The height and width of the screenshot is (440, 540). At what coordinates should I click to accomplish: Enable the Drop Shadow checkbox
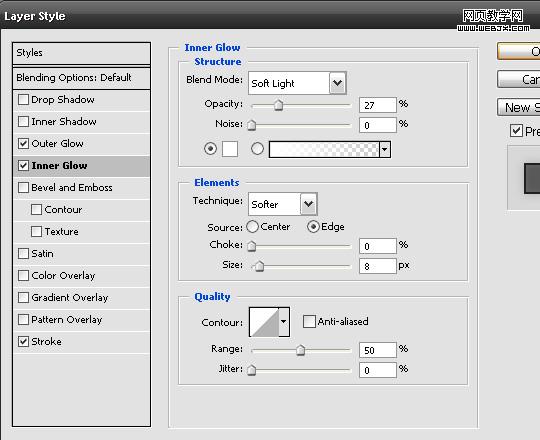[23, 99]
